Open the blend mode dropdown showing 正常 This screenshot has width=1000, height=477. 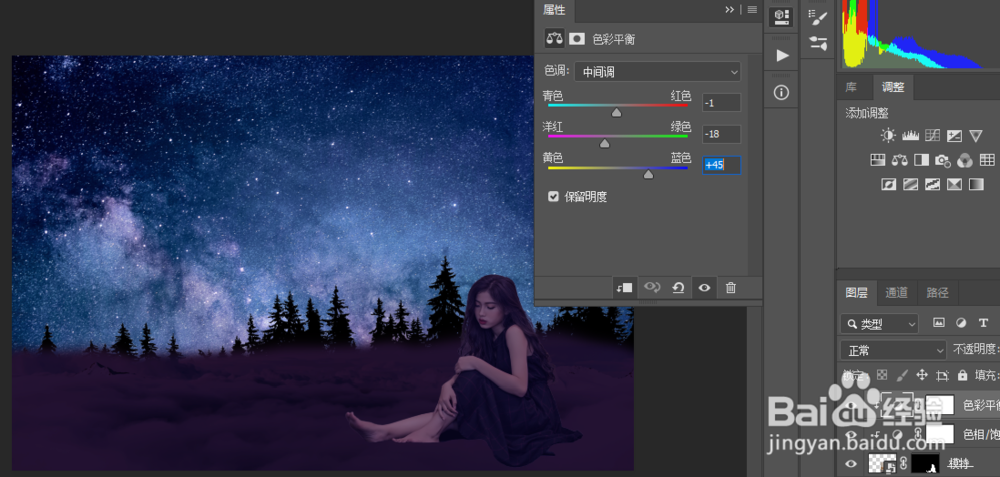[x=893, y=350]
